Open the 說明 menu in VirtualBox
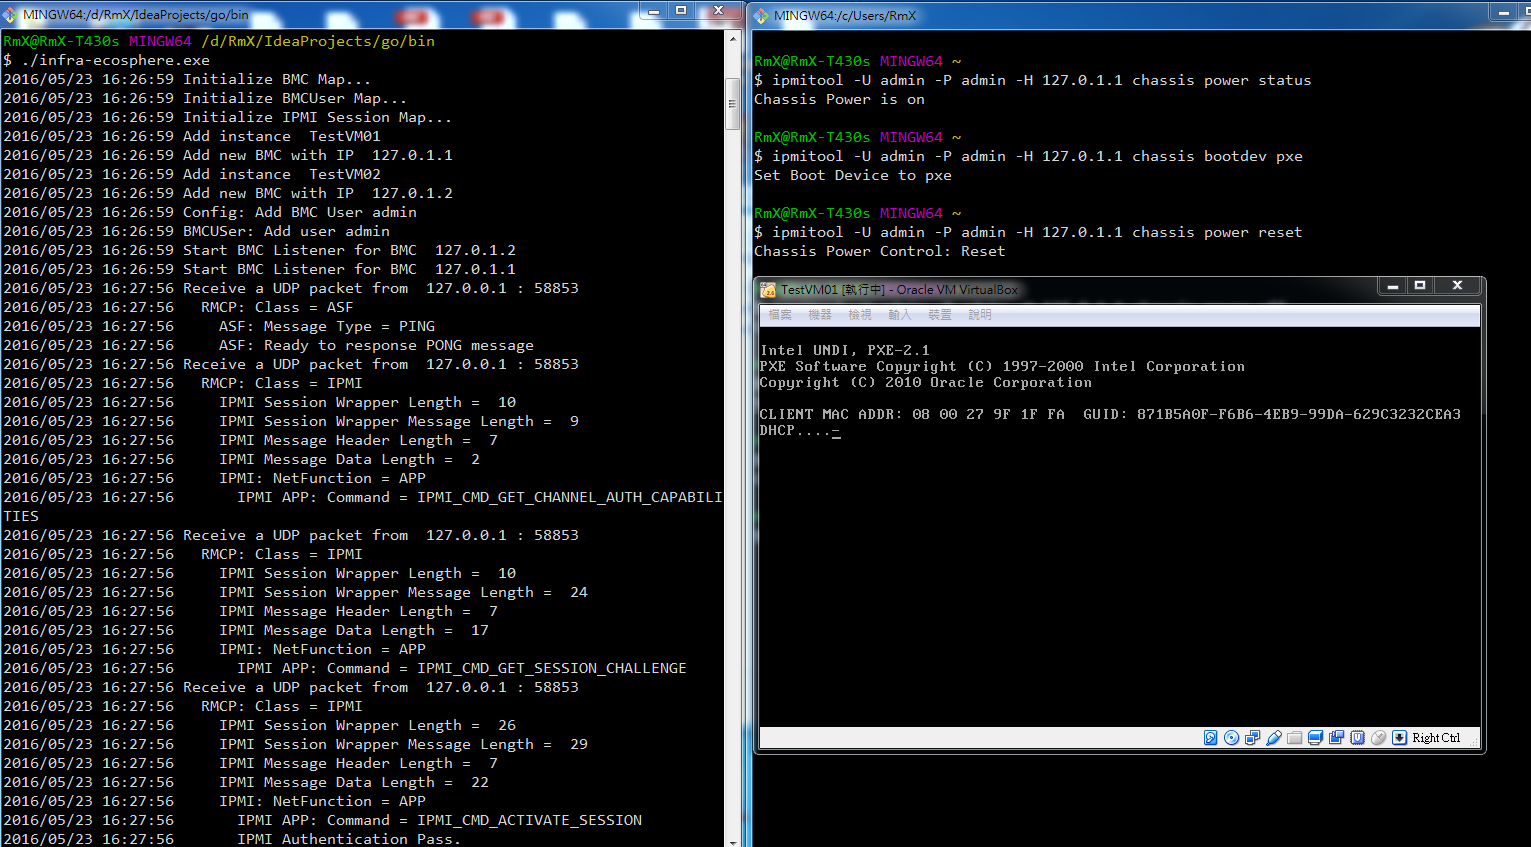This screenshot has width=1531, height=847. pos(980,315)
